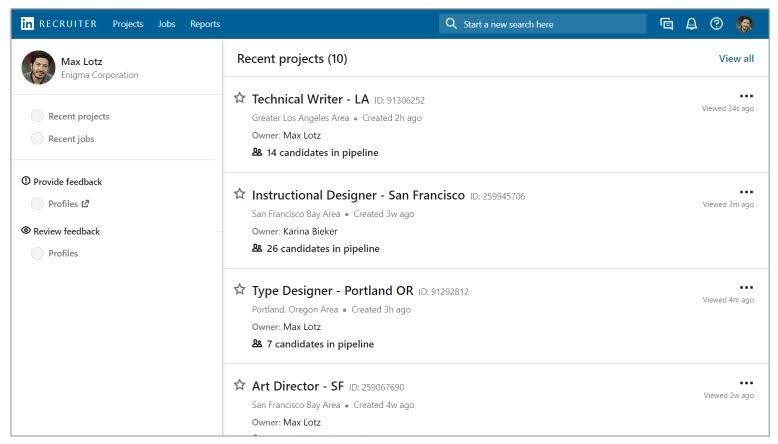Go to the Jobs menu
The width and height of the screenshot is (778, 444).
[x=167, y=24]
